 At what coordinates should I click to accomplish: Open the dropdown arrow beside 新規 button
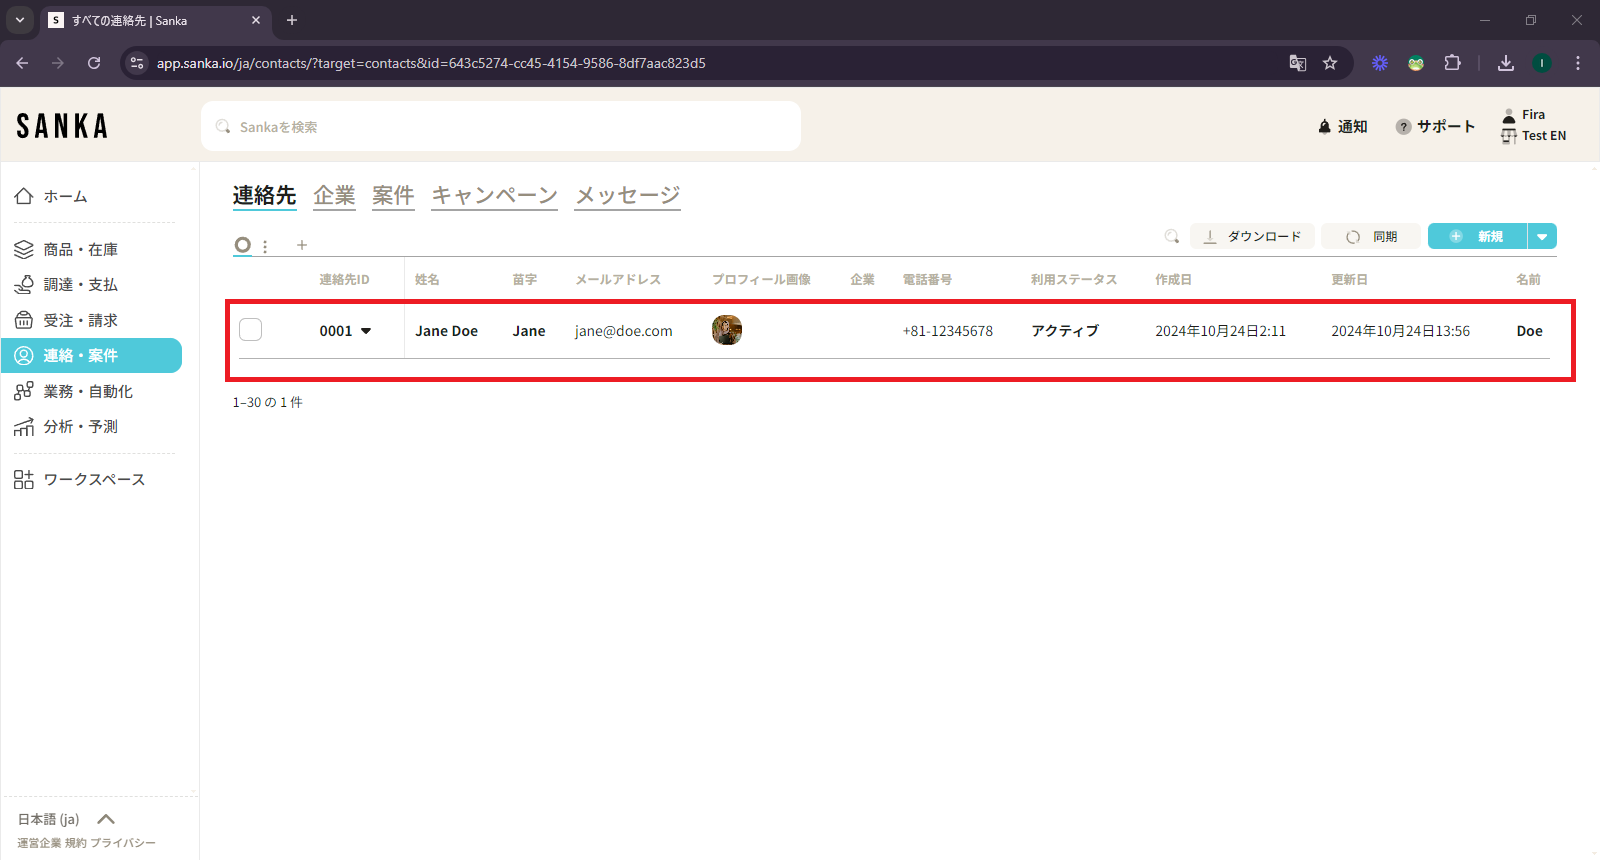[1542, 237]
